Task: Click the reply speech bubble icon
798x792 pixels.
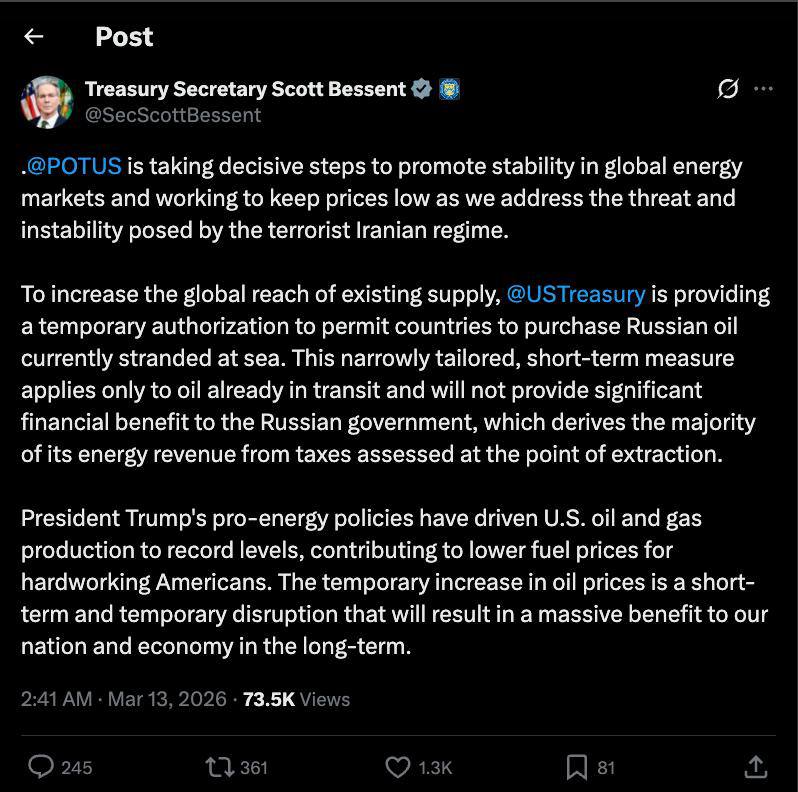Action: tap(41, 767)
